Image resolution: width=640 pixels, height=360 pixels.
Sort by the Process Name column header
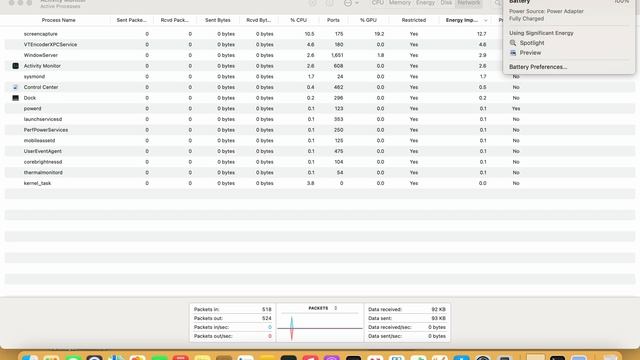click(x=58, y=20)
